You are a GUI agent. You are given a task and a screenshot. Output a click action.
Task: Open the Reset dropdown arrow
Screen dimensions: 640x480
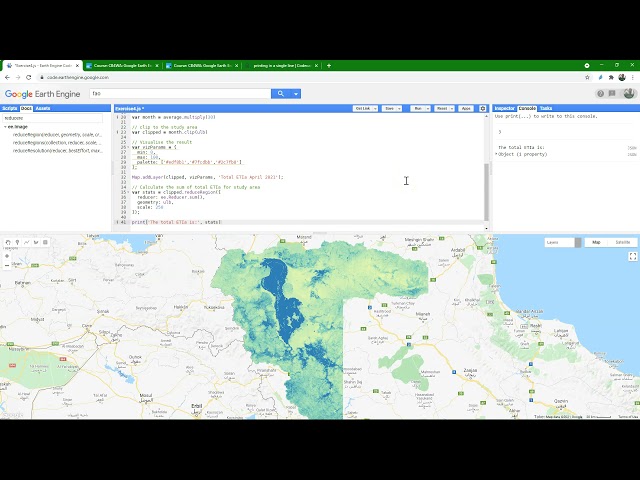click(452, 108)
